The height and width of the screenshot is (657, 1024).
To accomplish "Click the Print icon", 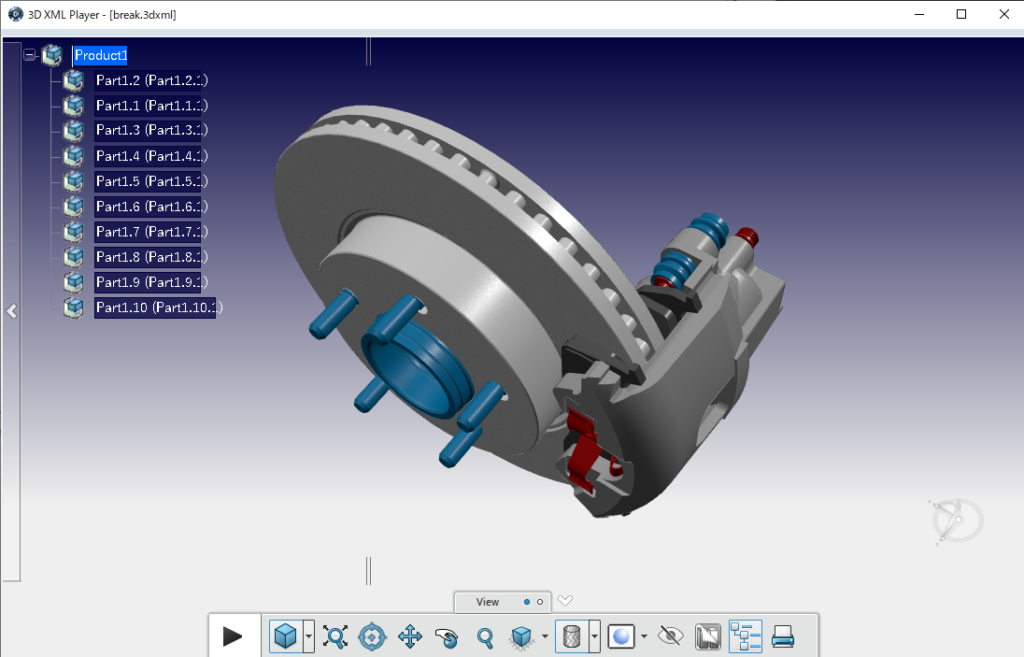I will click(782, 636).
